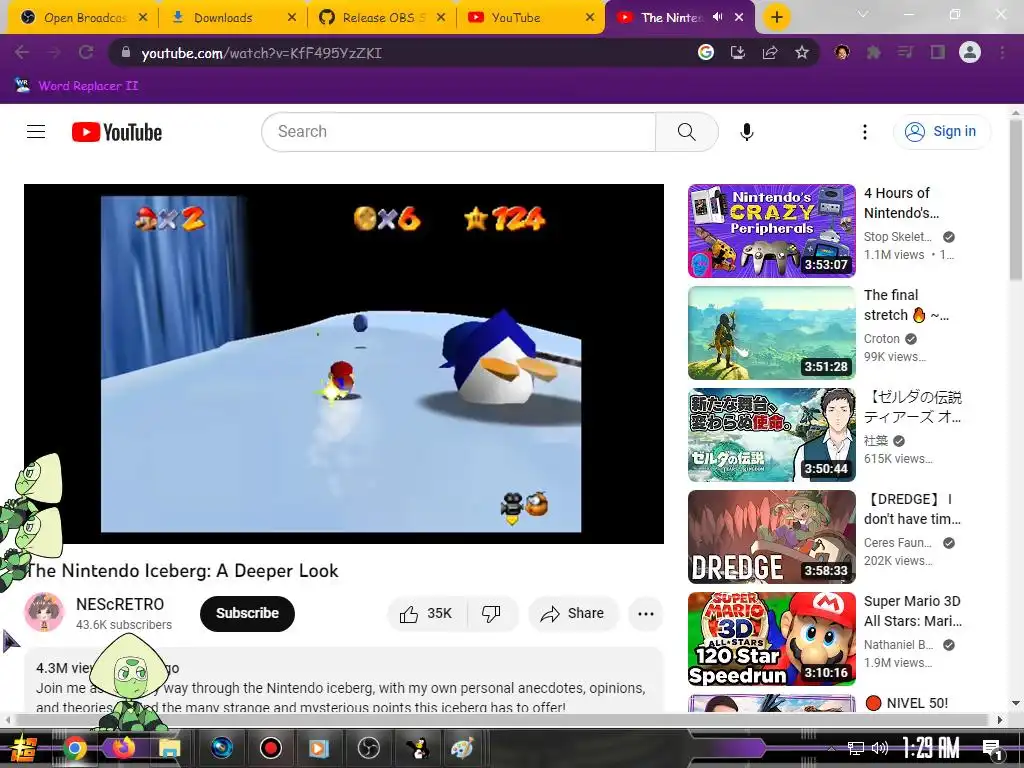Viewport: 1024px width, 768px height.
Task: Open OBS Studio from taskbar
Action: pyautogui.click(x=368, y=748)
